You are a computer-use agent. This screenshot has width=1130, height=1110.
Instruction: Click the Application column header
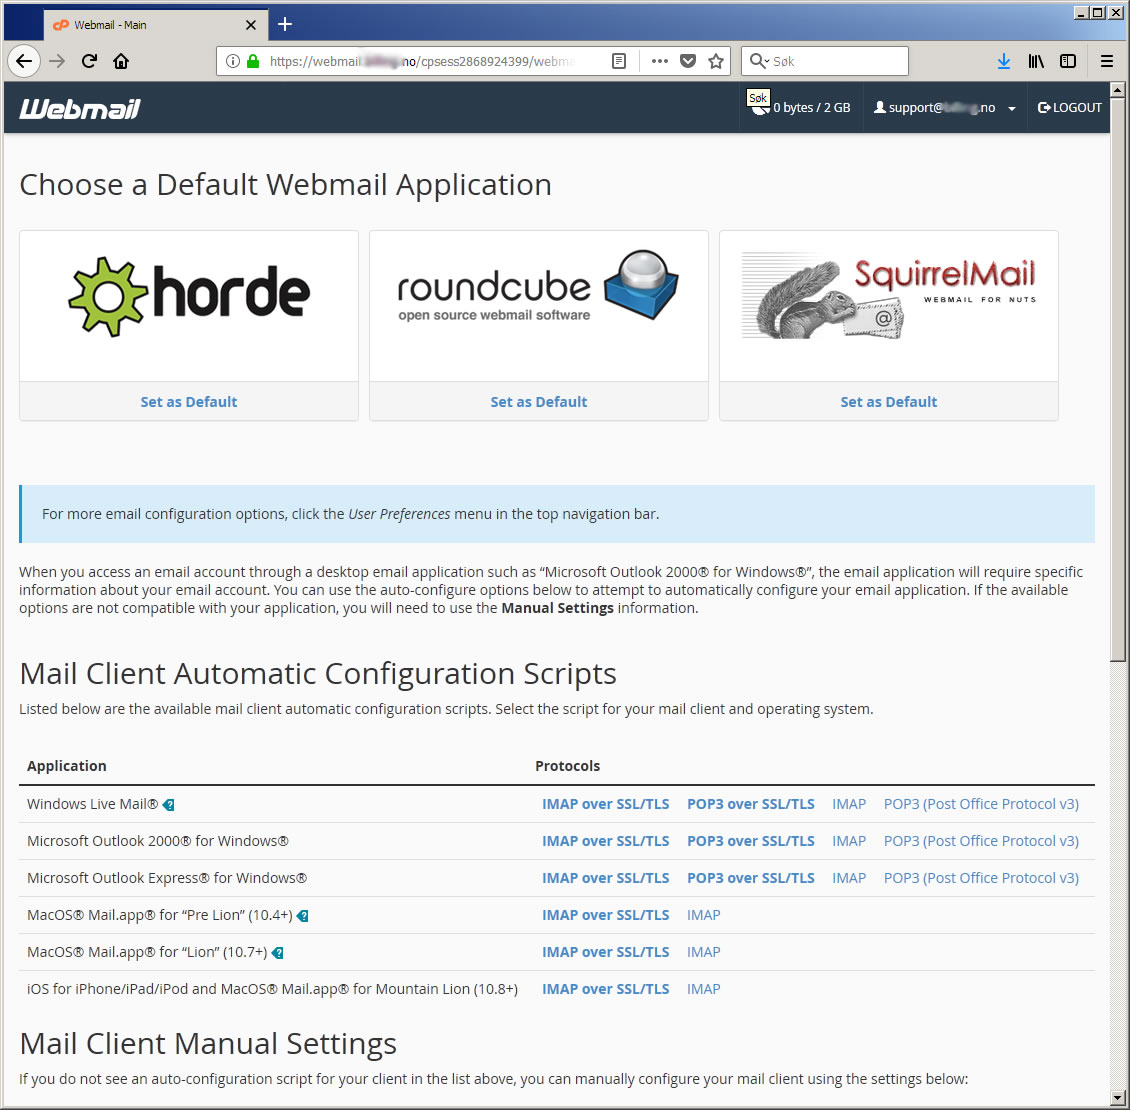tap(66, 765)
